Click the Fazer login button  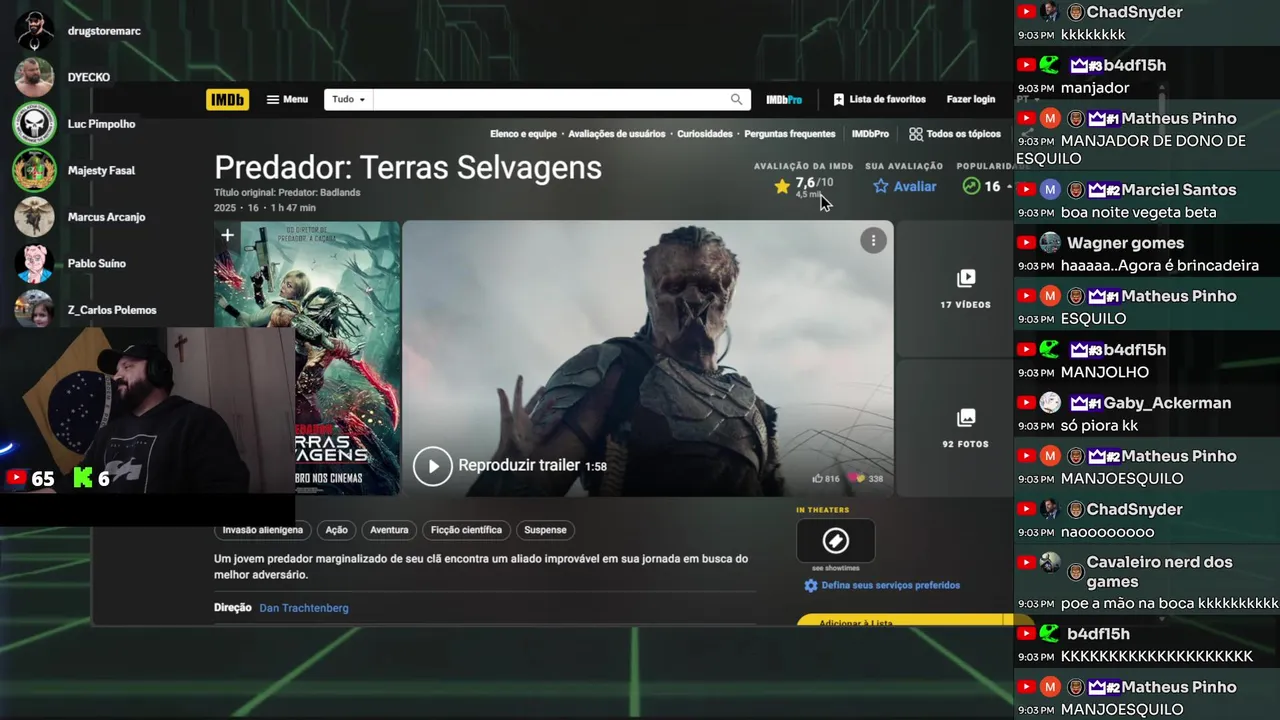[x=971, y=100]
